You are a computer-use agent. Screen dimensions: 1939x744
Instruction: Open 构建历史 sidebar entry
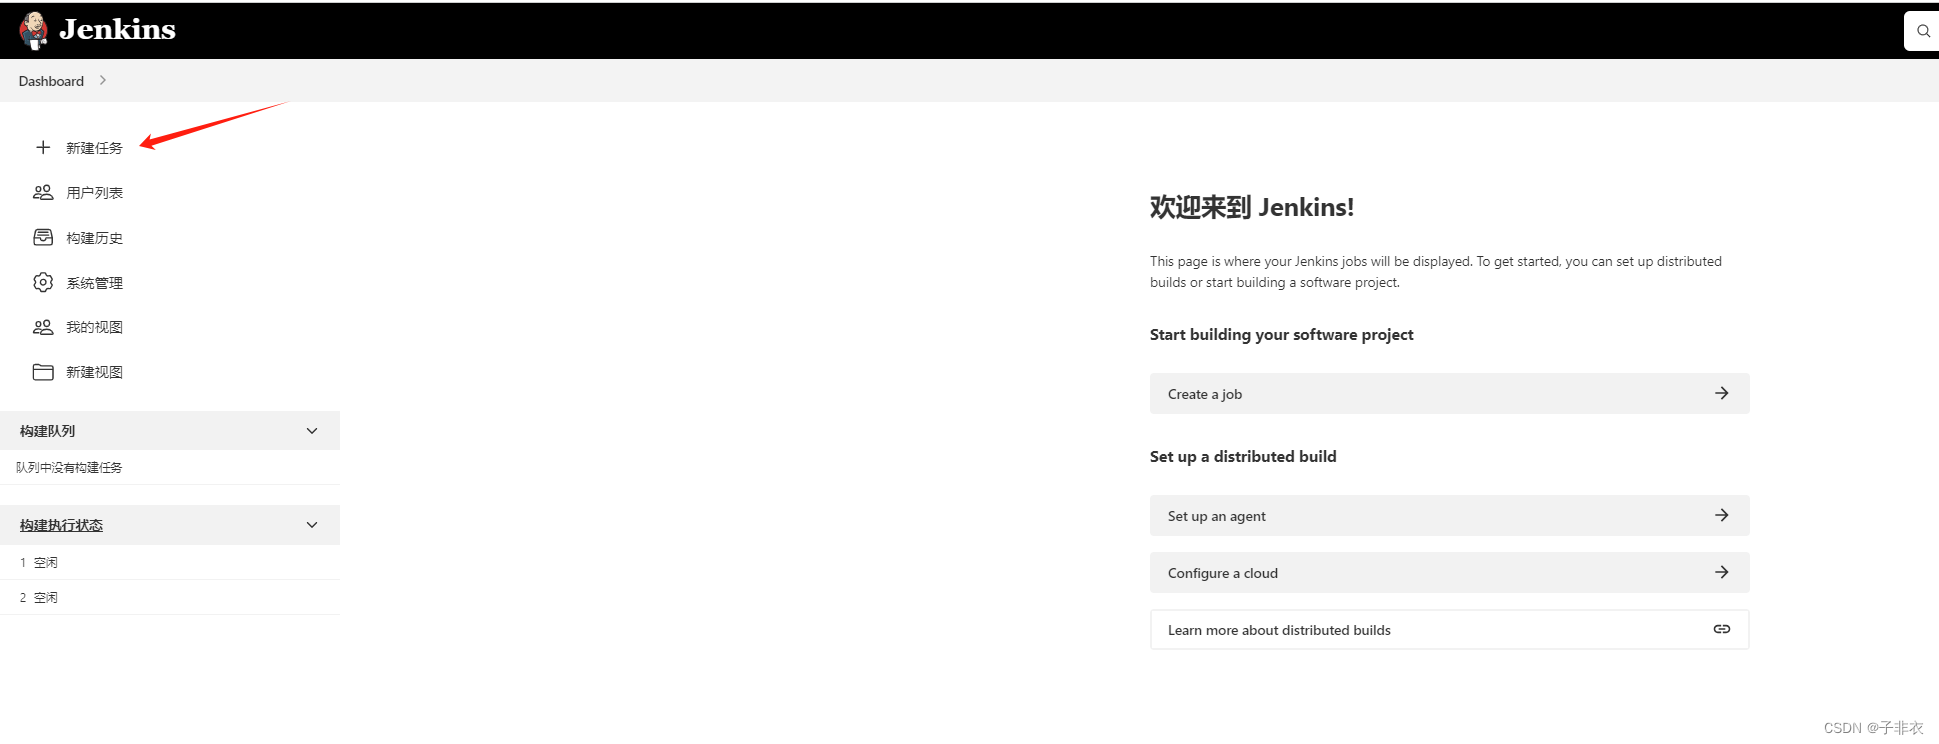(x=94, y=238)
